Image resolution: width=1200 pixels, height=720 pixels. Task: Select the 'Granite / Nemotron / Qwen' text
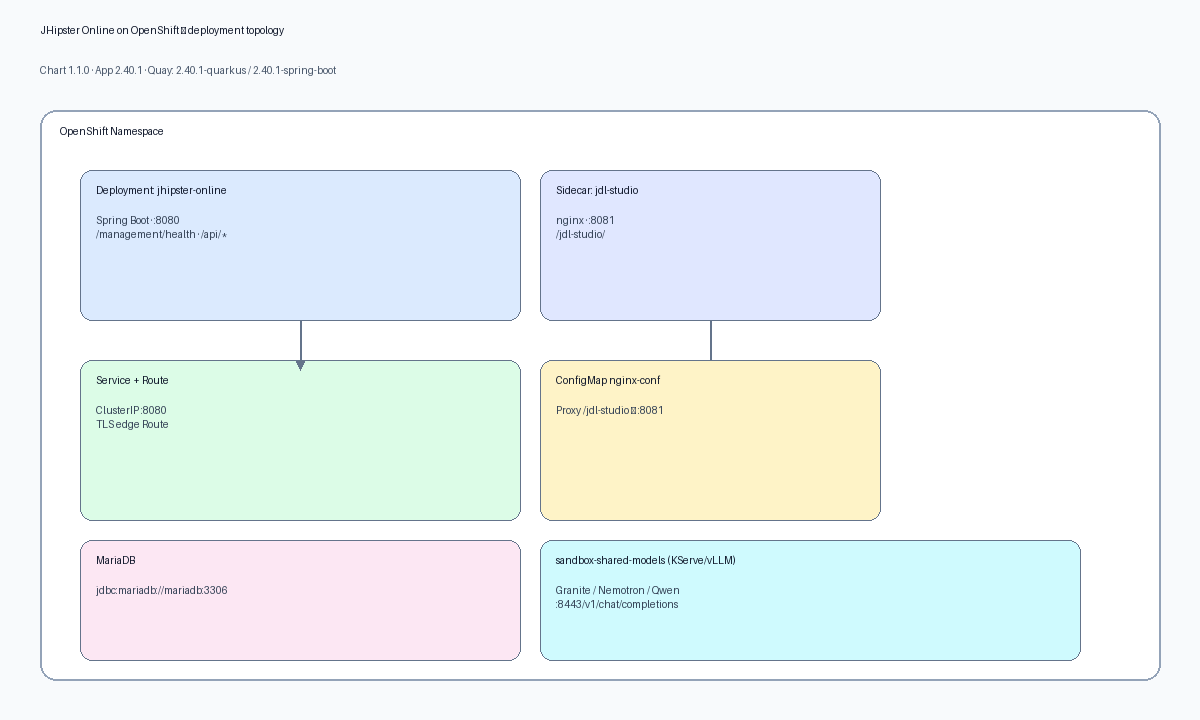point(618,590)
